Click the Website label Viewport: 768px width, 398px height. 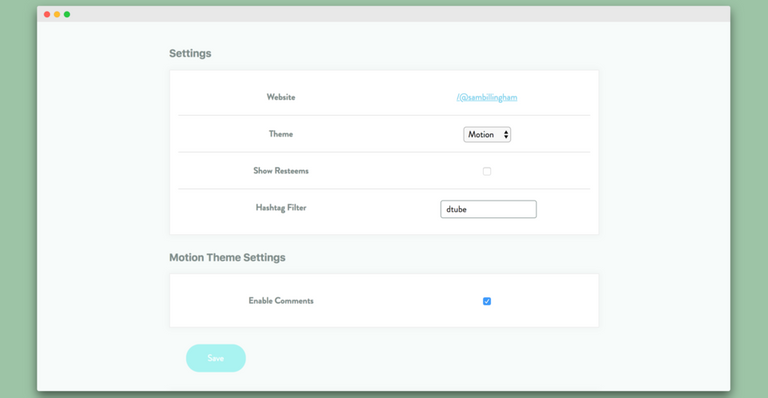281,97
